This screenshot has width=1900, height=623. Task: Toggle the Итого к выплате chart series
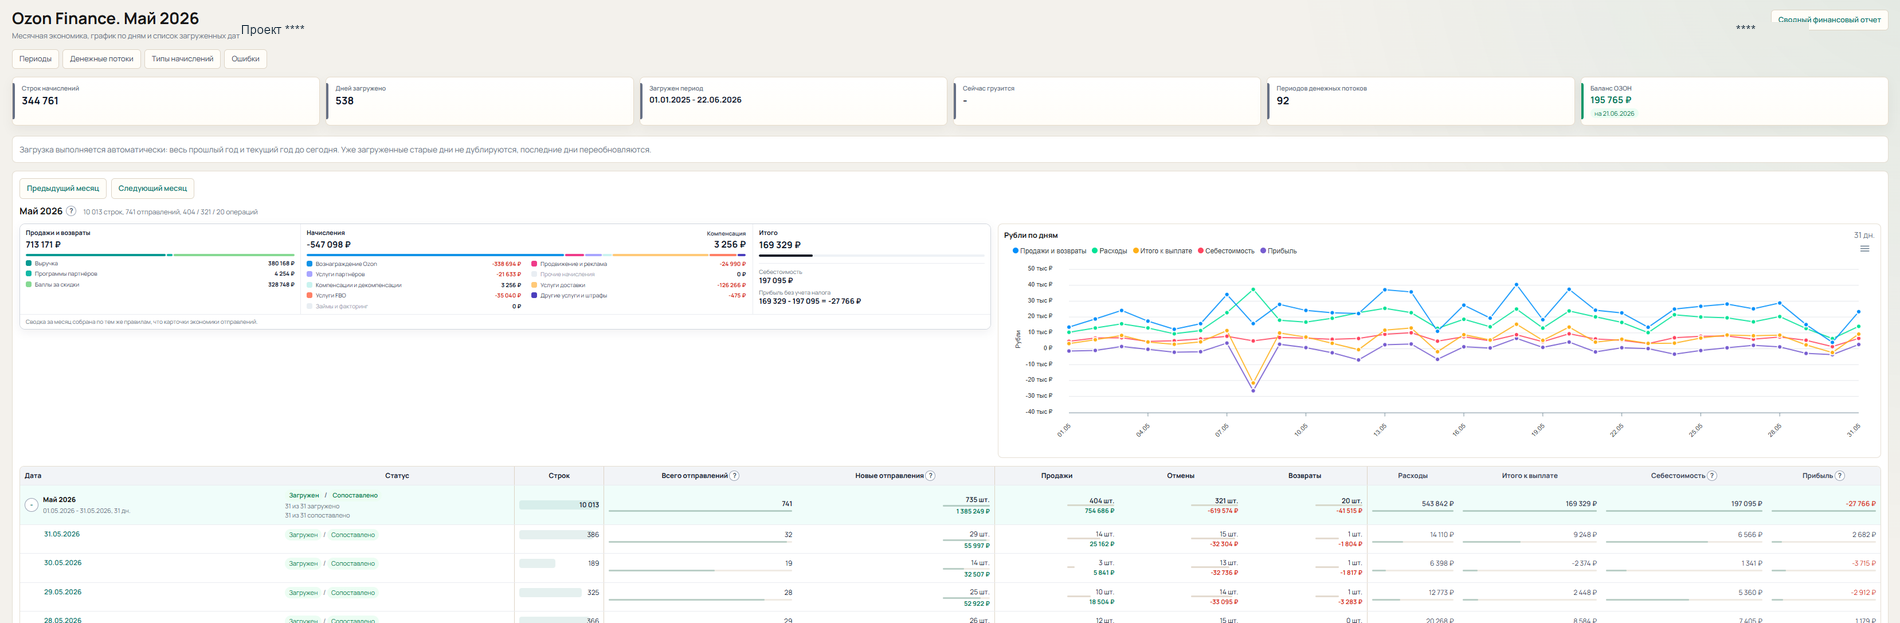click(x=1162, y=251)
